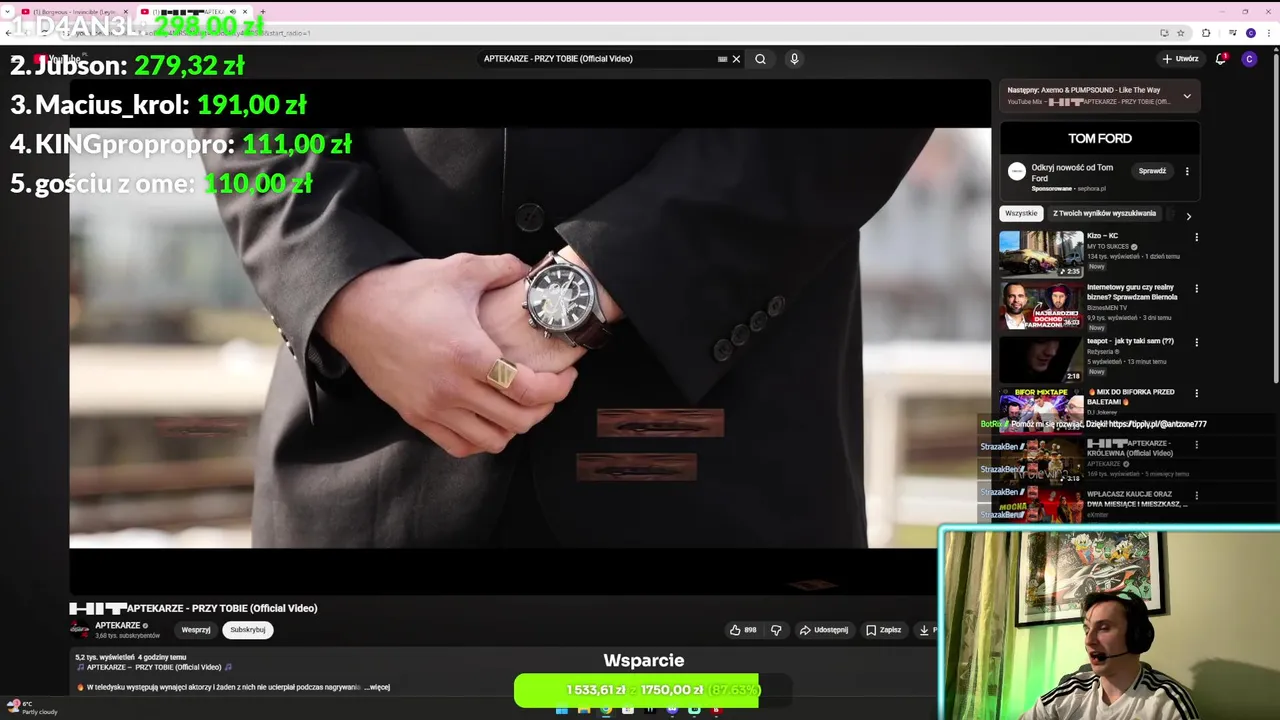
Task: Switch to the first browser tab Borgeous - Invincible
Action: click(74, 12)
